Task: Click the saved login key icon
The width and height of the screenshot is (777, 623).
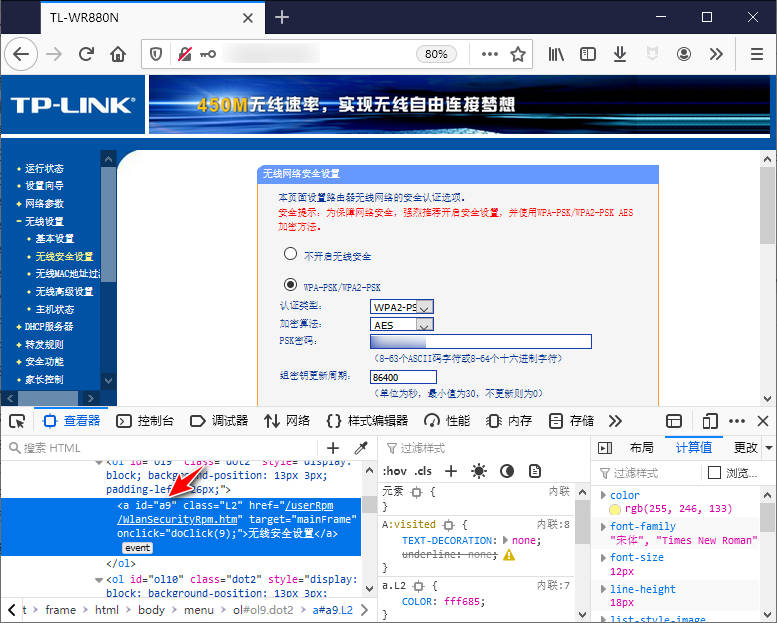Action: [x=208, y=54]
